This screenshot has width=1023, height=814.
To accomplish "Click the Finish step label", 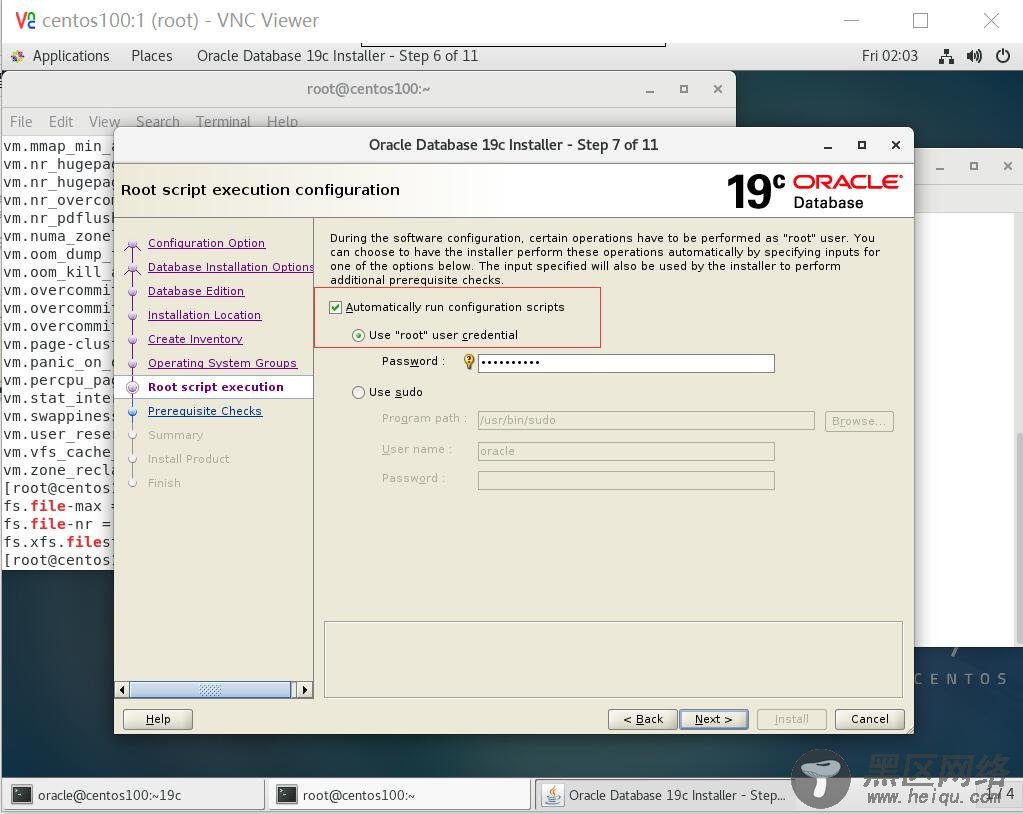I will 164,483.
